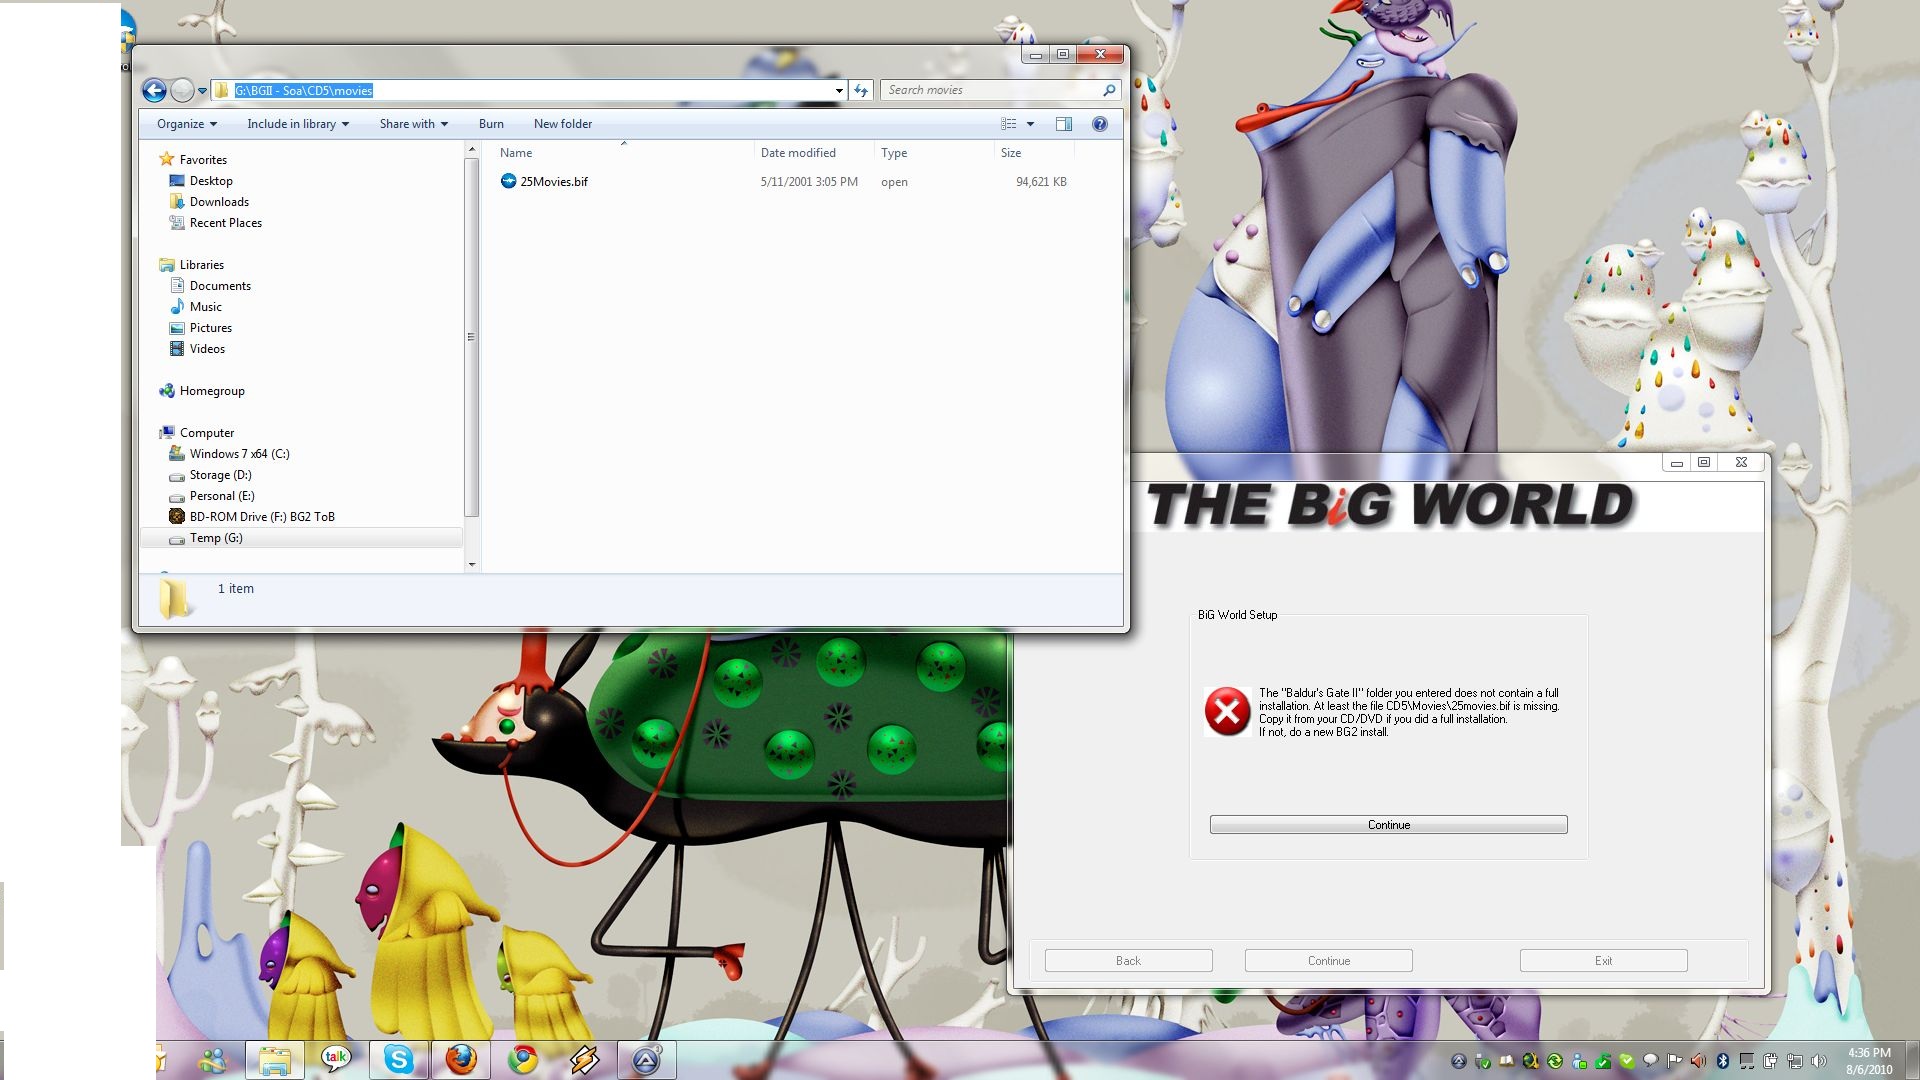Screen dimensions: 1920x1080
Task: Click New folder in Explorer toolbar
Action: pos(563,124)
